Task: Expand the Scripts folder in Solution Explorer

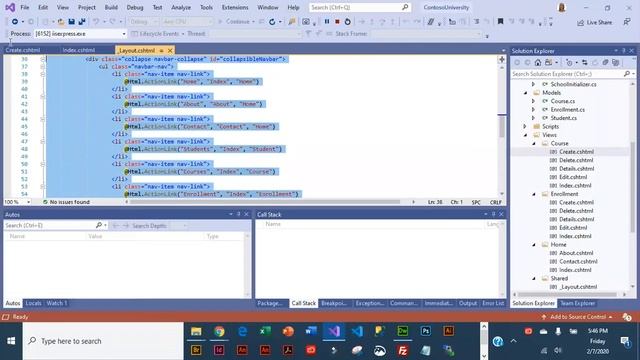Action: coord(525,127)
